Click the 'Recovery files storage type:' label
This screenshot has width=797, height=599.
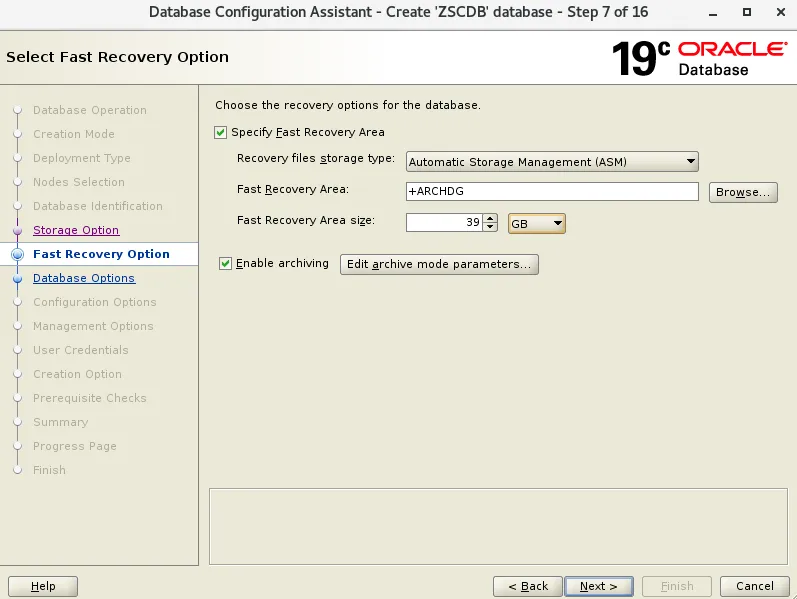coord(316,159)
